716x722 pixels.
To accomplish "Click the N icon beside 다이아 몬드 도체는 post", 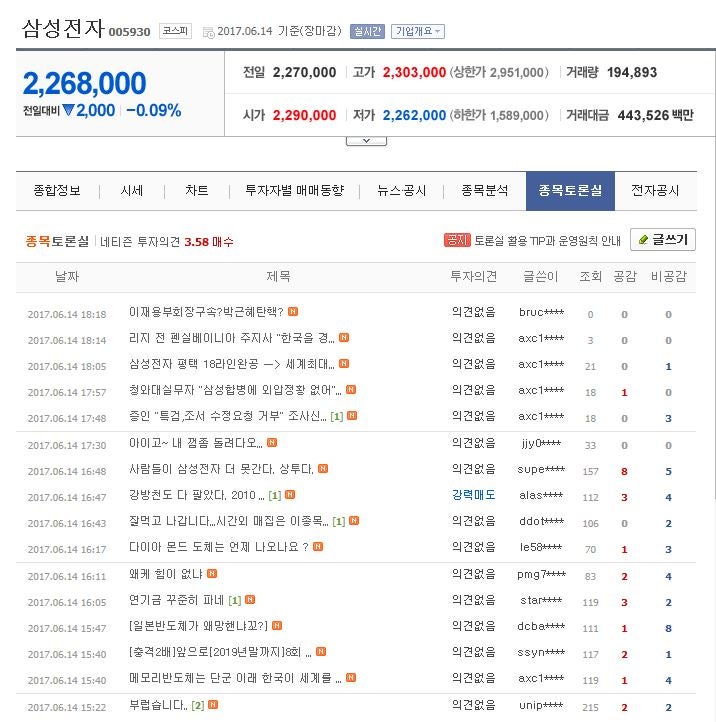I will pos(318,547).
